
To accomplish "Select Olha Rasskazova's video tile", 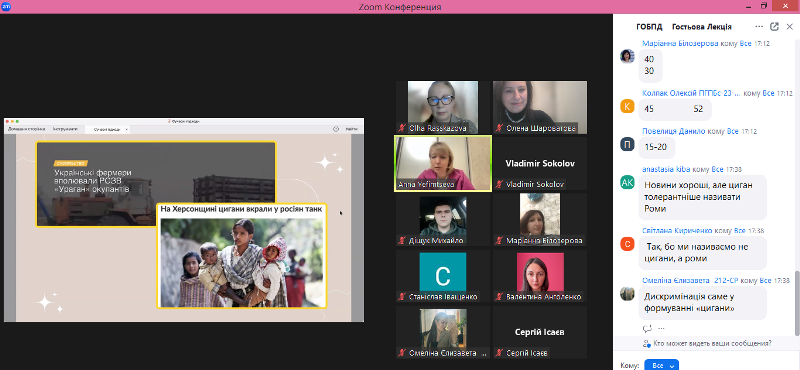I will 443,107.
